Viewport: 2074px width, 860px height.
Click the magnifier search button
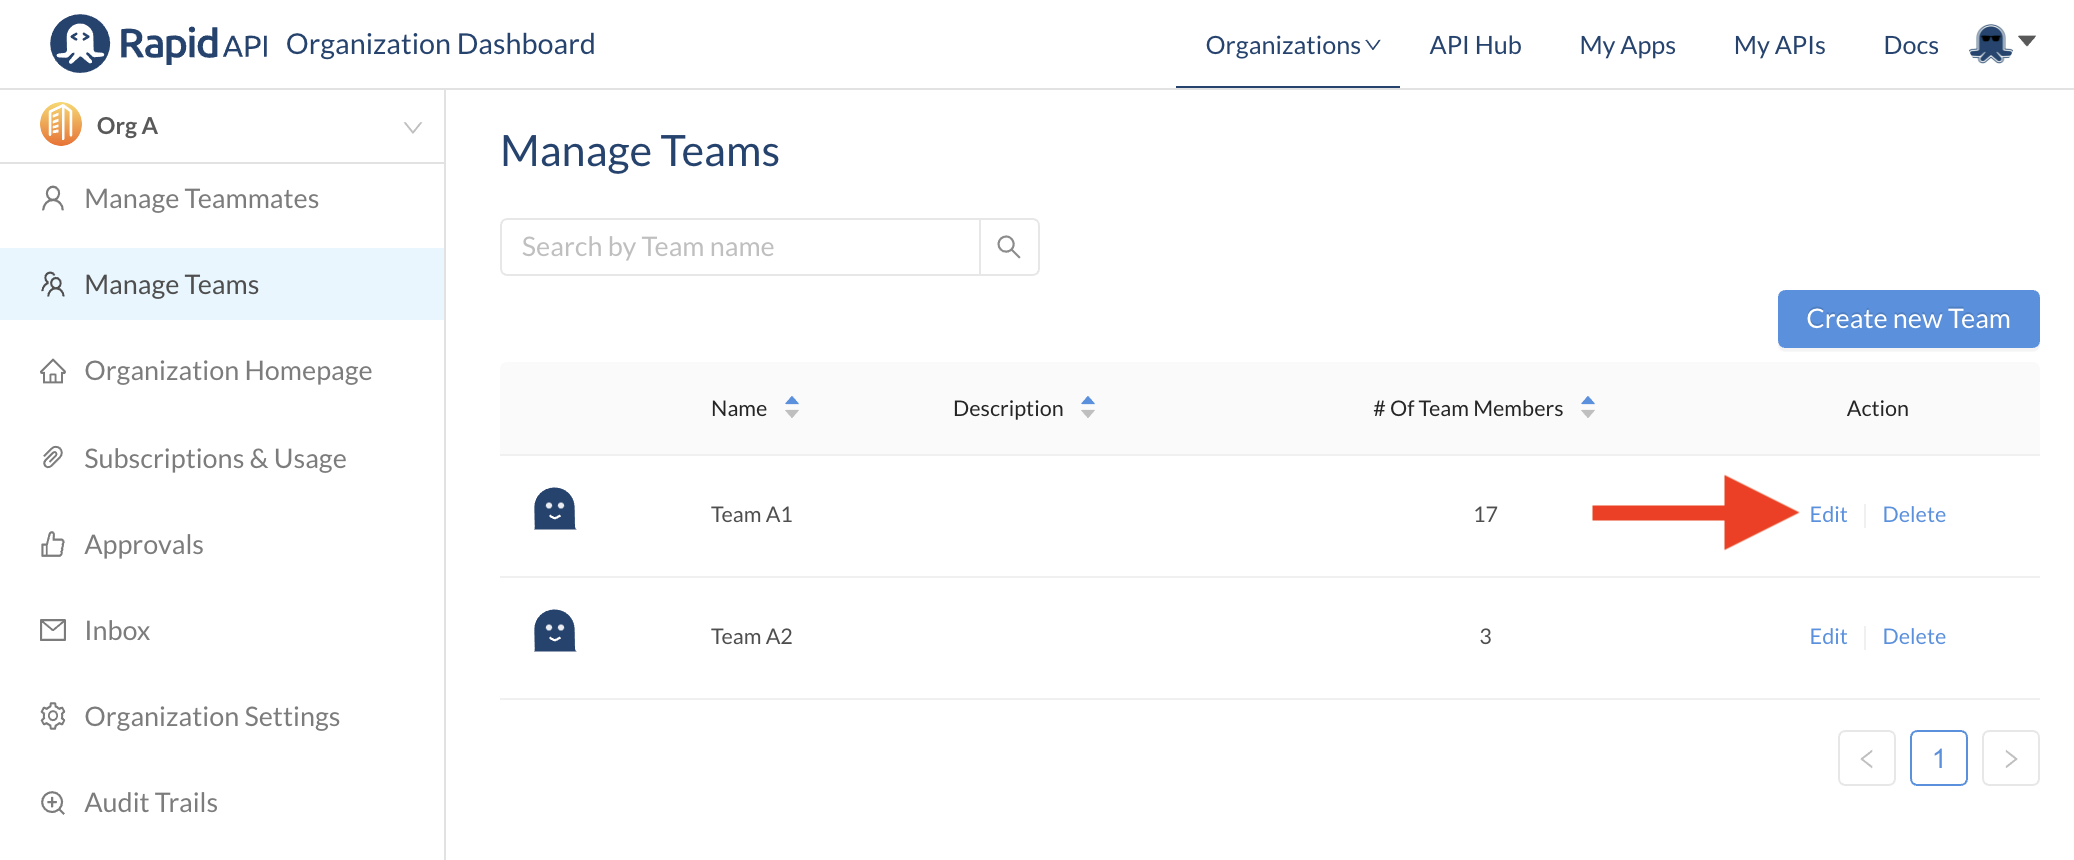tap(1009, 247)
